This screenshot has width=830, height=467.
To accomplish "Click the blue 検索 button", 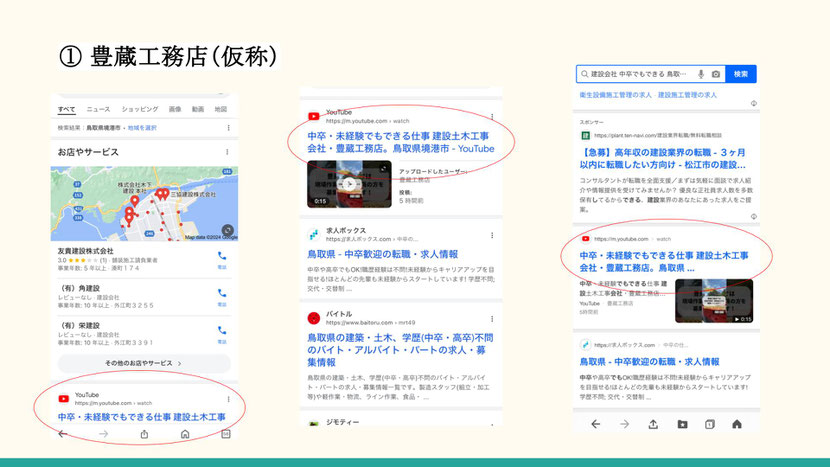I will click(741, 74).
